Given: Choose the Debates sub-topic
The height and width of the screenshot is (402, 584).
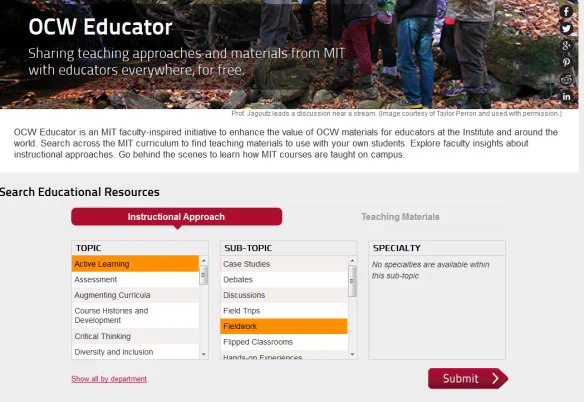Looking at the screenshot, I should (x=284, y=279).
